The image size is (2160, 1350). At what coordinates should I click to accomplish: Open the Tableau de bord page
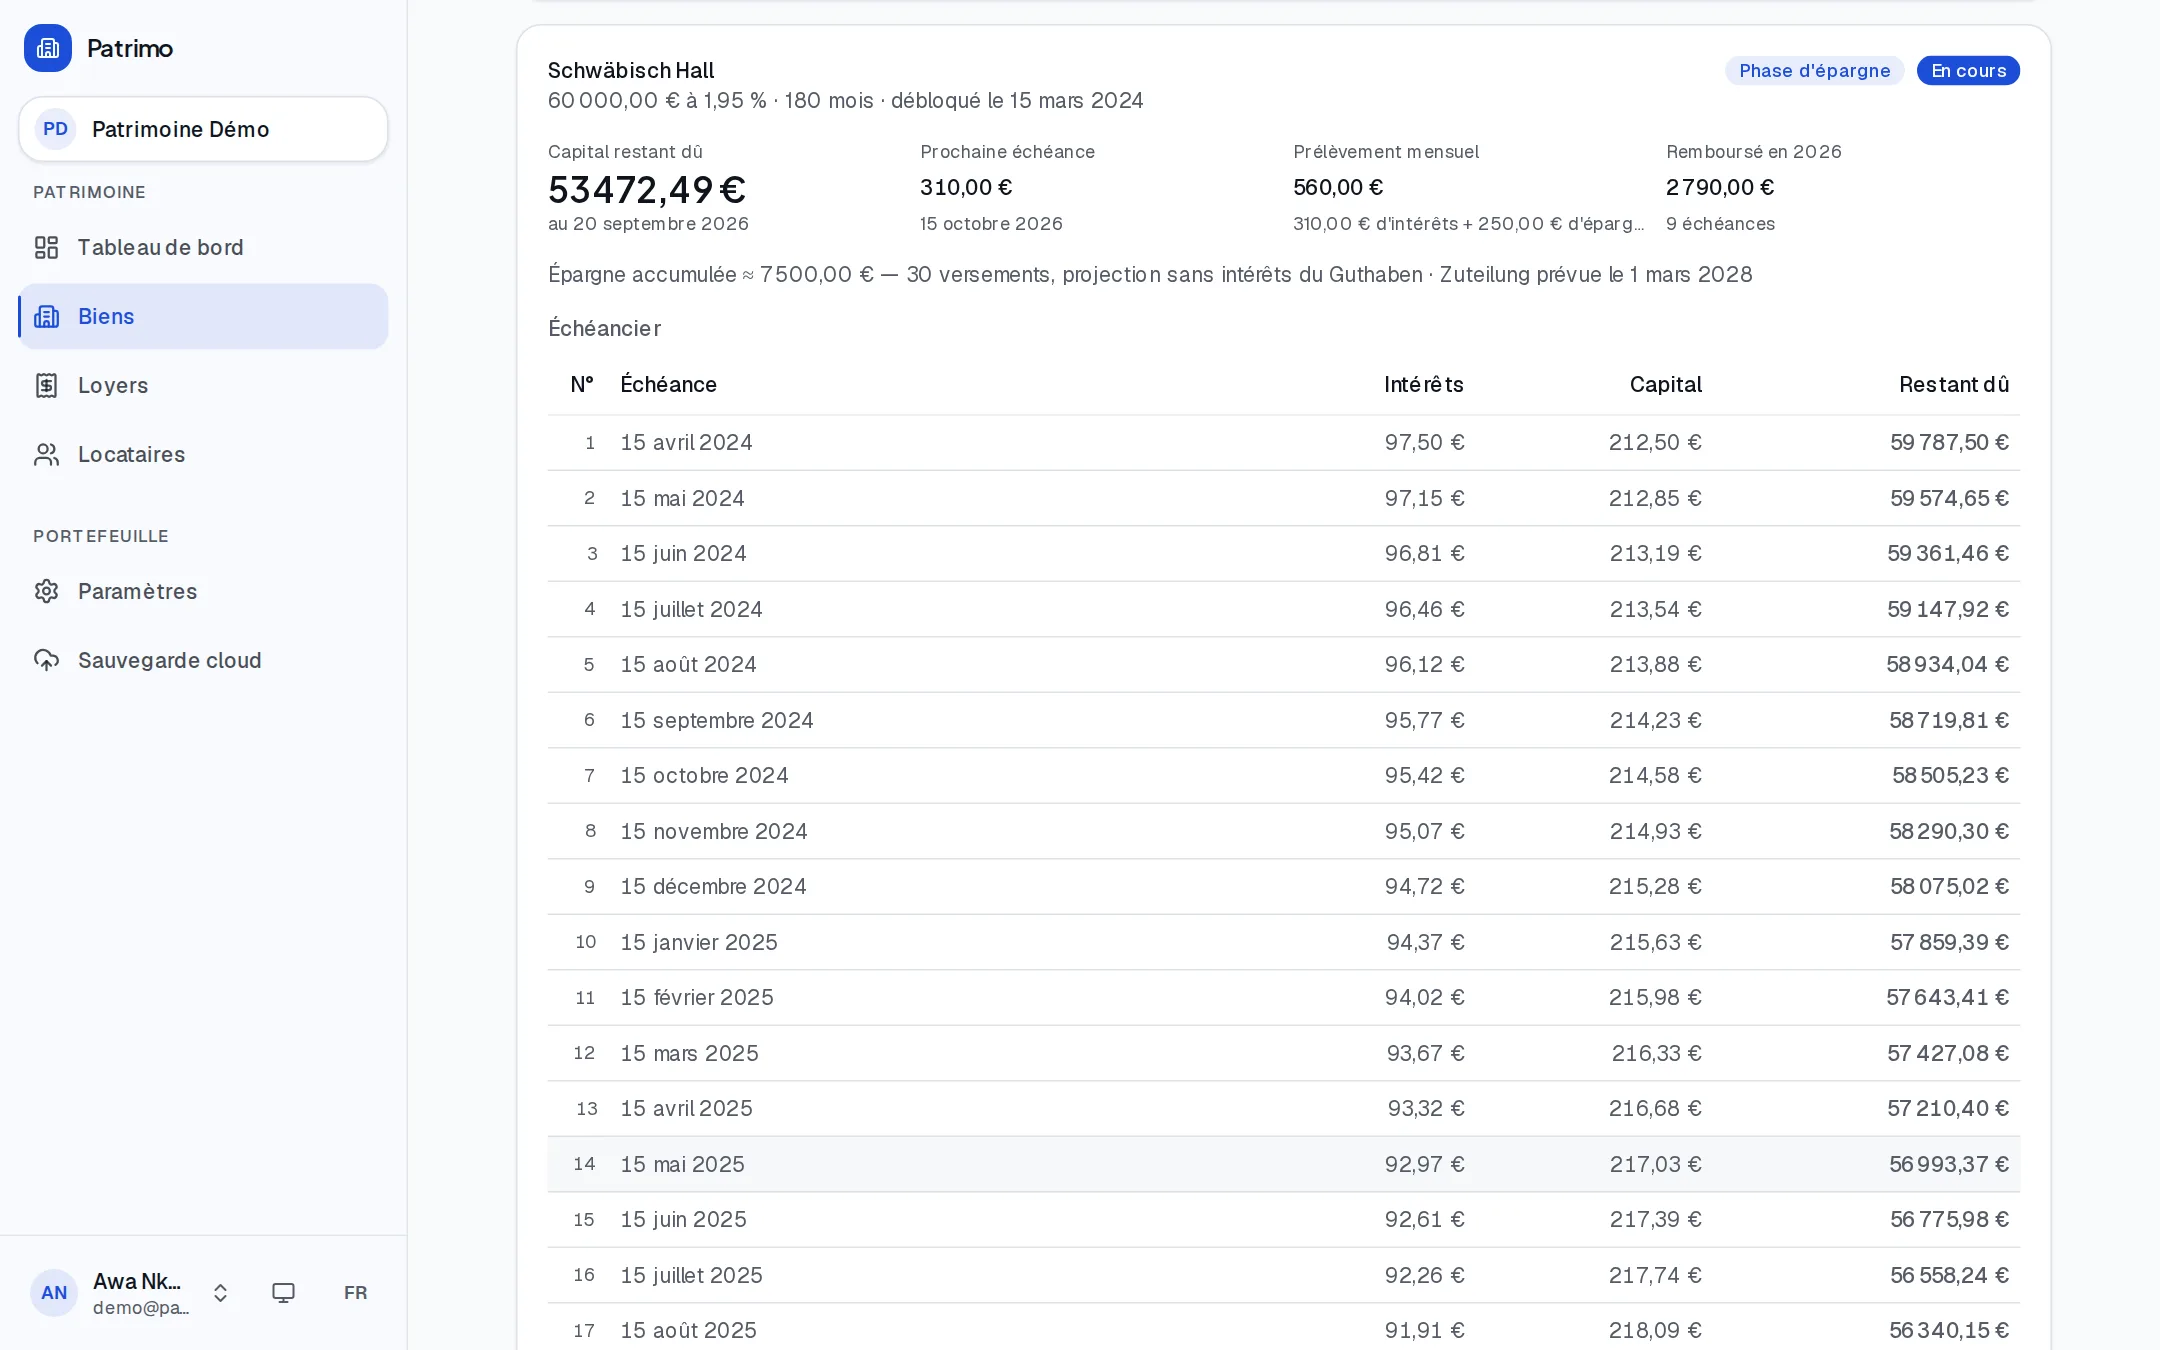pyautogui.click(x=203, y=247)
